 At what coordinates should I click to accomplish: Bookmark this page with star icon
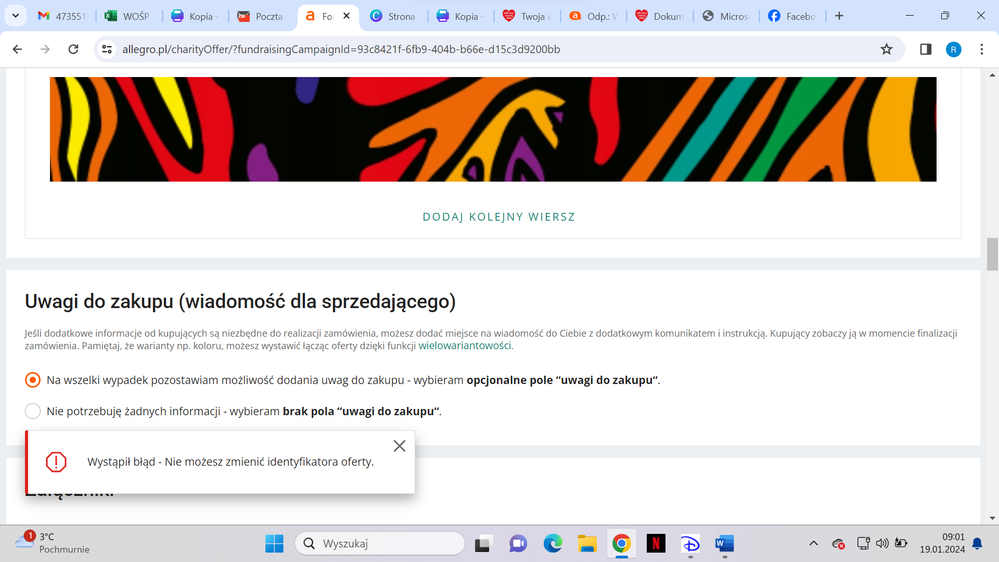pyautogui.click(x=886, y=49)
